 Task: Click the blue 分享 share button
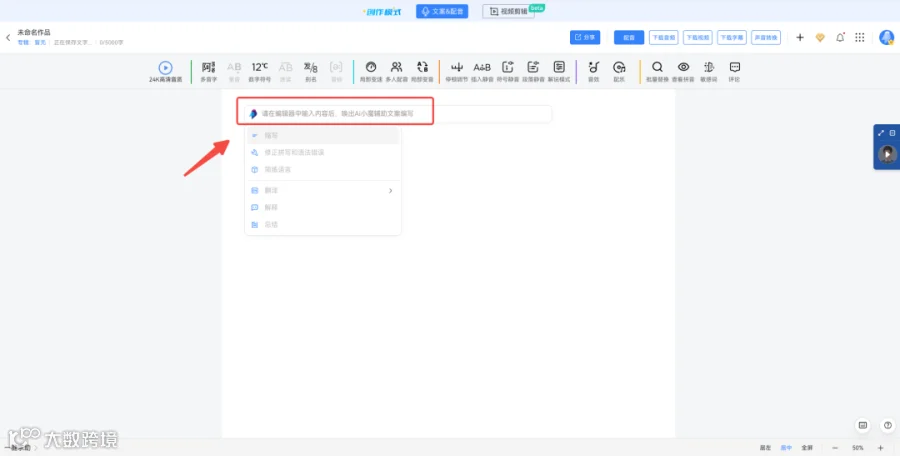[x=585, y=37]
